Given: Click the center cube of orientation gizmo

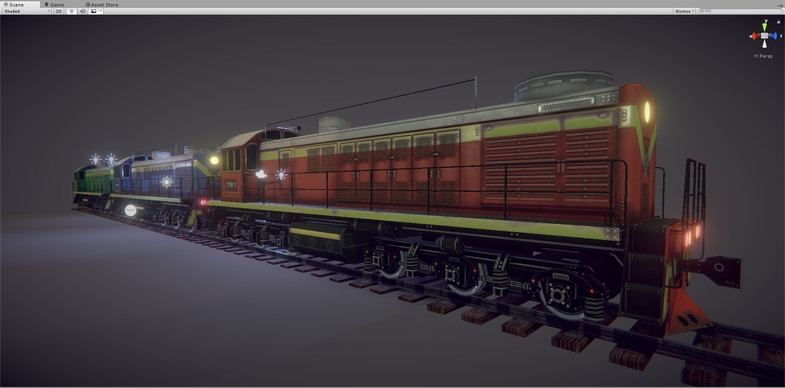Looking at the screenshot, I should click(764, 36).
